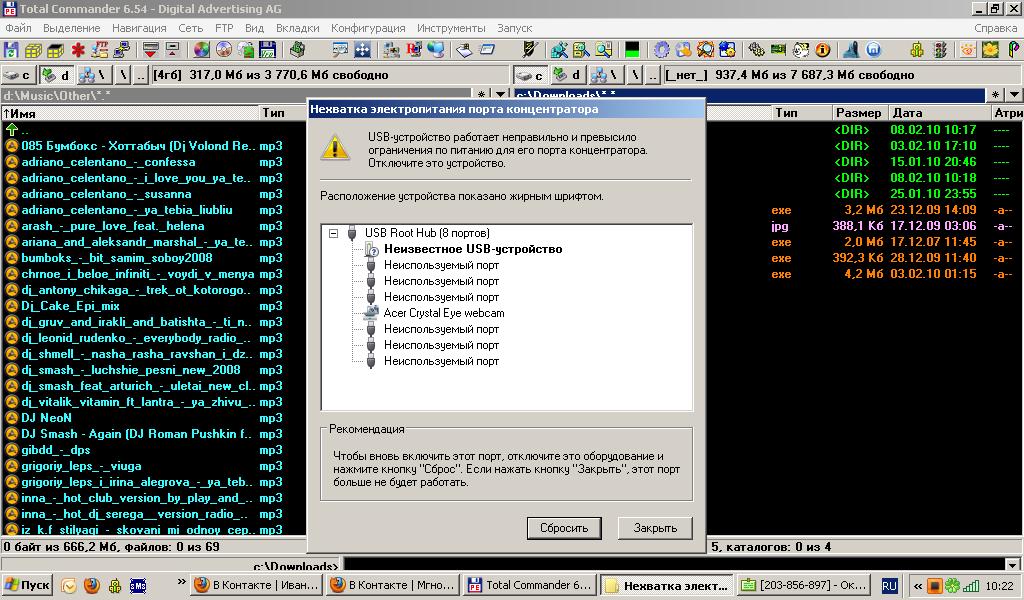The width and height of the screenshot is (1024, 600).
Task: Click the orange info icon in toolbar
Action: coord(823,50)
